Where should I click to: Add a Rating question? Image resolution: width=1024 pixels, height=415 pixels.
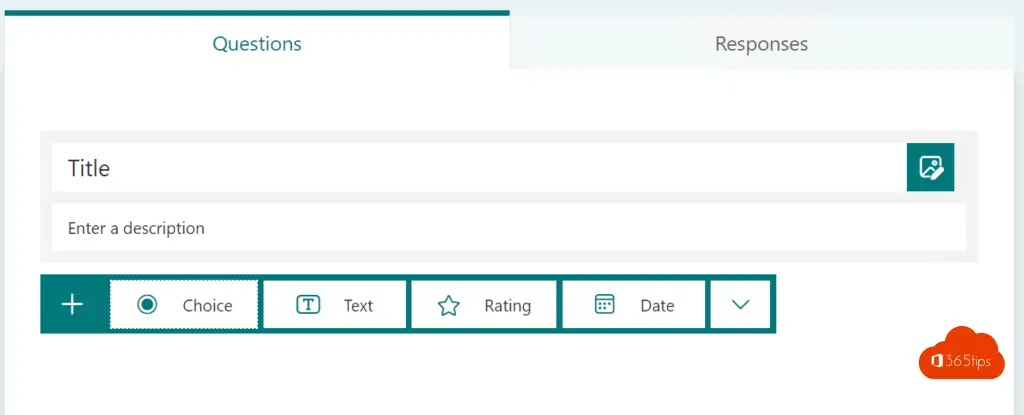click(484, 305)
